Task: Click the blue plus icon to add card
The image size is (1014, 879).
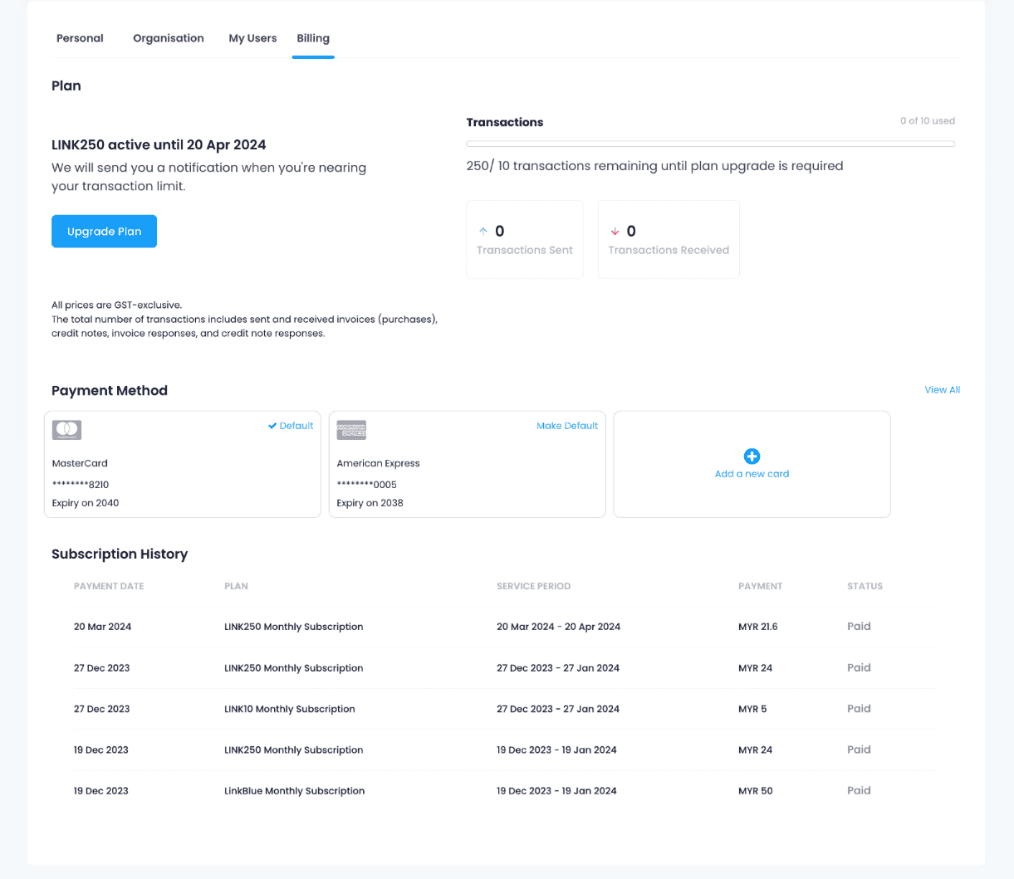Action: (752, 456)
